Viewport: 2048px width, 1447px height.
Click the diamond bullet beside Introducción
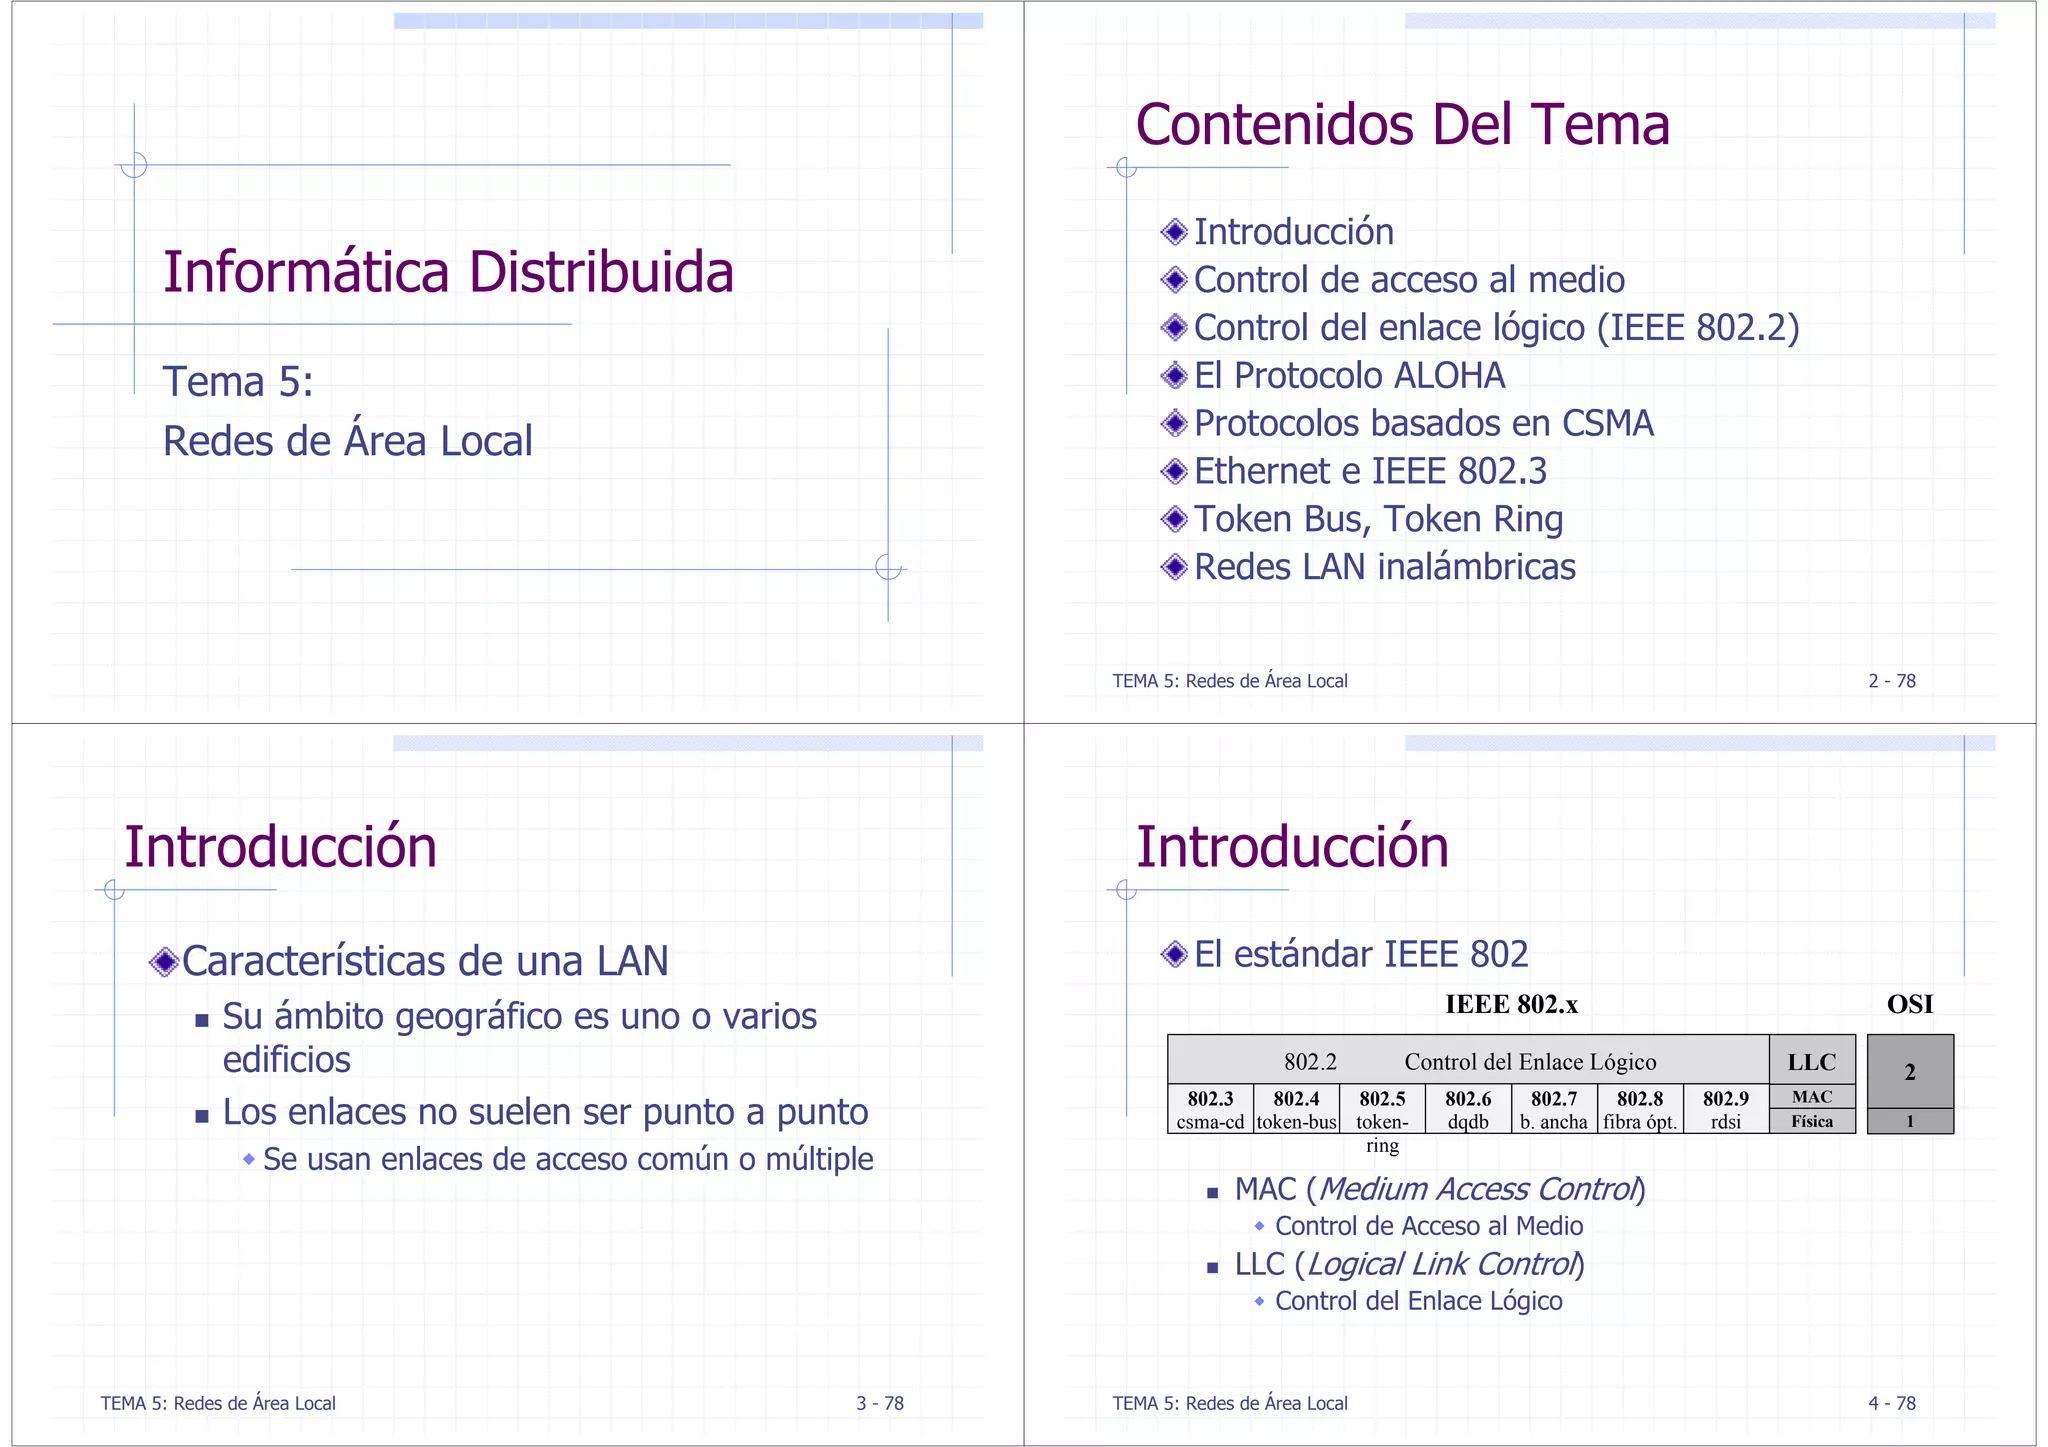pyautogui.click(x=1174, y=232)
